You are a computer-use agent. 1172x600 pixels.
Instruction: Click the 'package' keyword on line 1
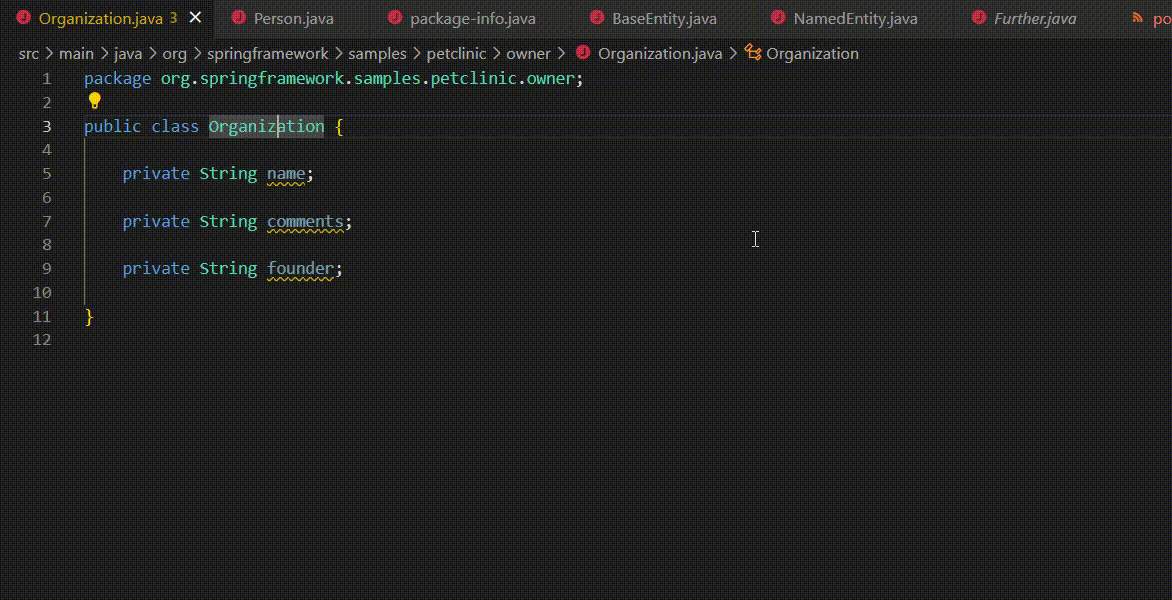[x=117, y=79]
